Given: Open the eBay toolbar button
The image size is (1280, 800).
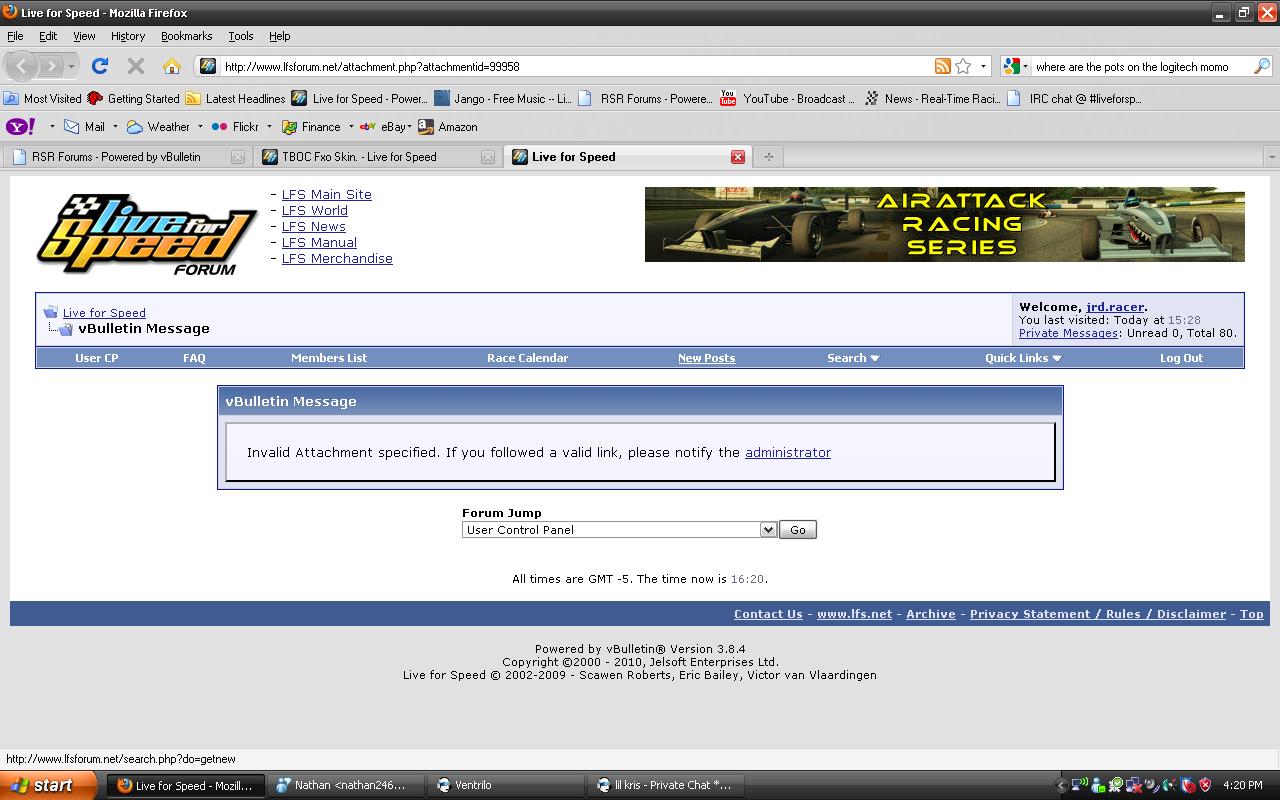Looking at the screenshot, I should click(383, 127).
